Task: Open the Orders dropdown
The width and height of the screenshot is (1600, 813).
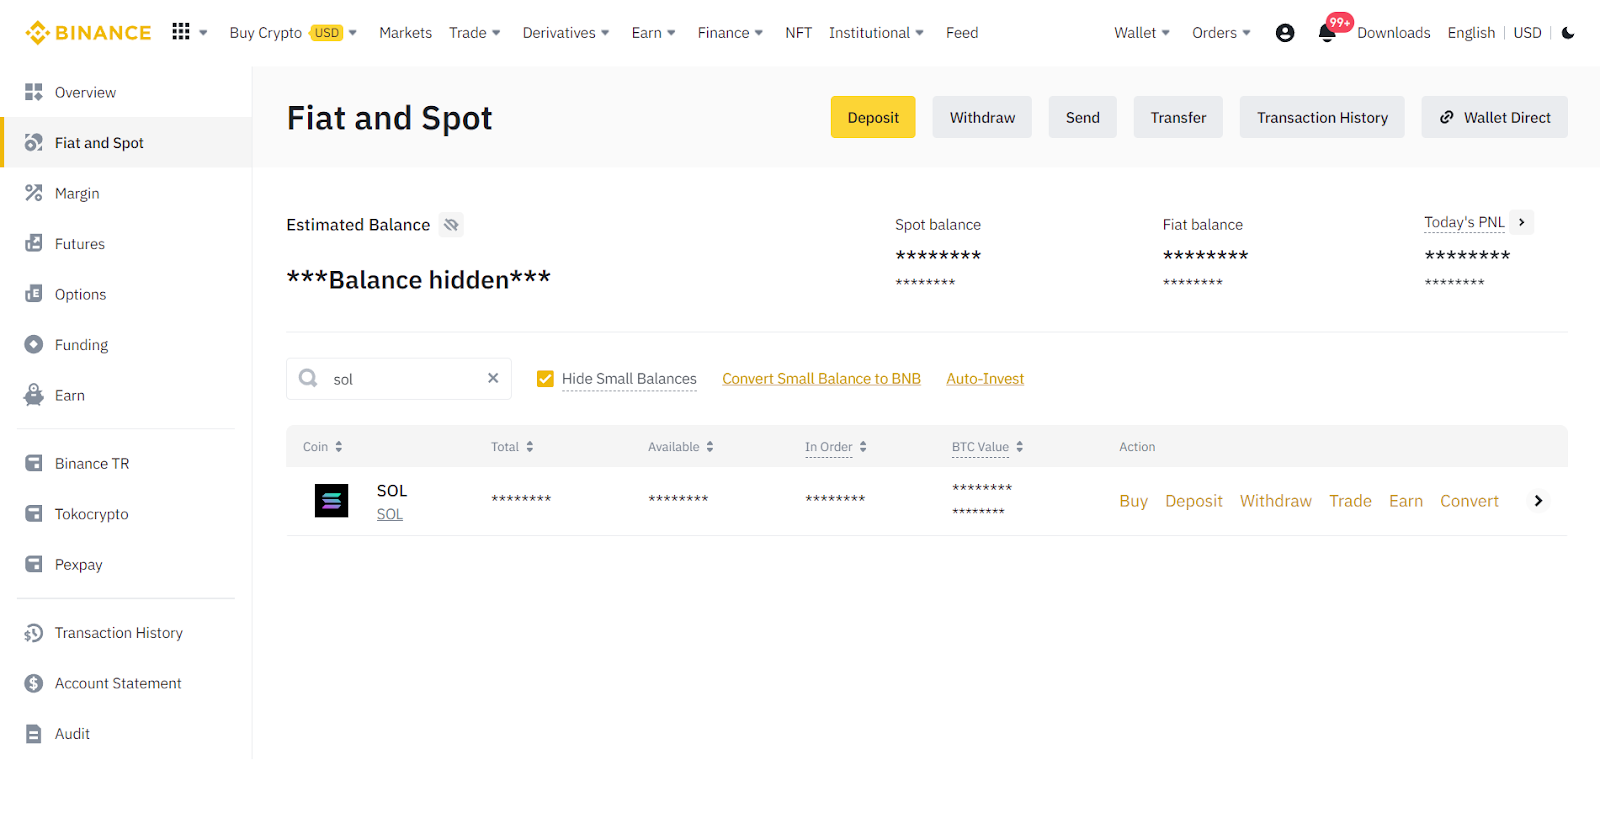Action: (x=1221, y=33)
